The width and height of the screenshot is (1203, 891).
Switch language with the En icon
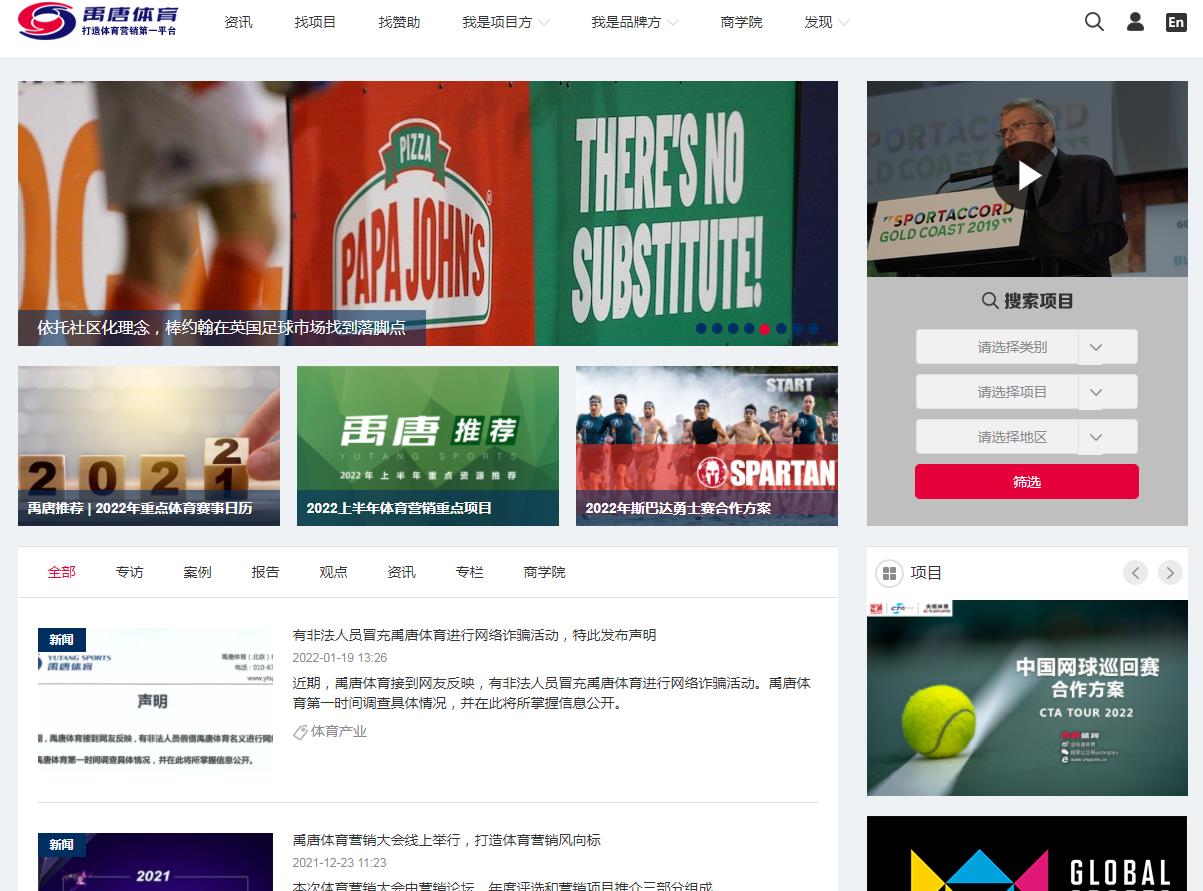coord(1176,22)
